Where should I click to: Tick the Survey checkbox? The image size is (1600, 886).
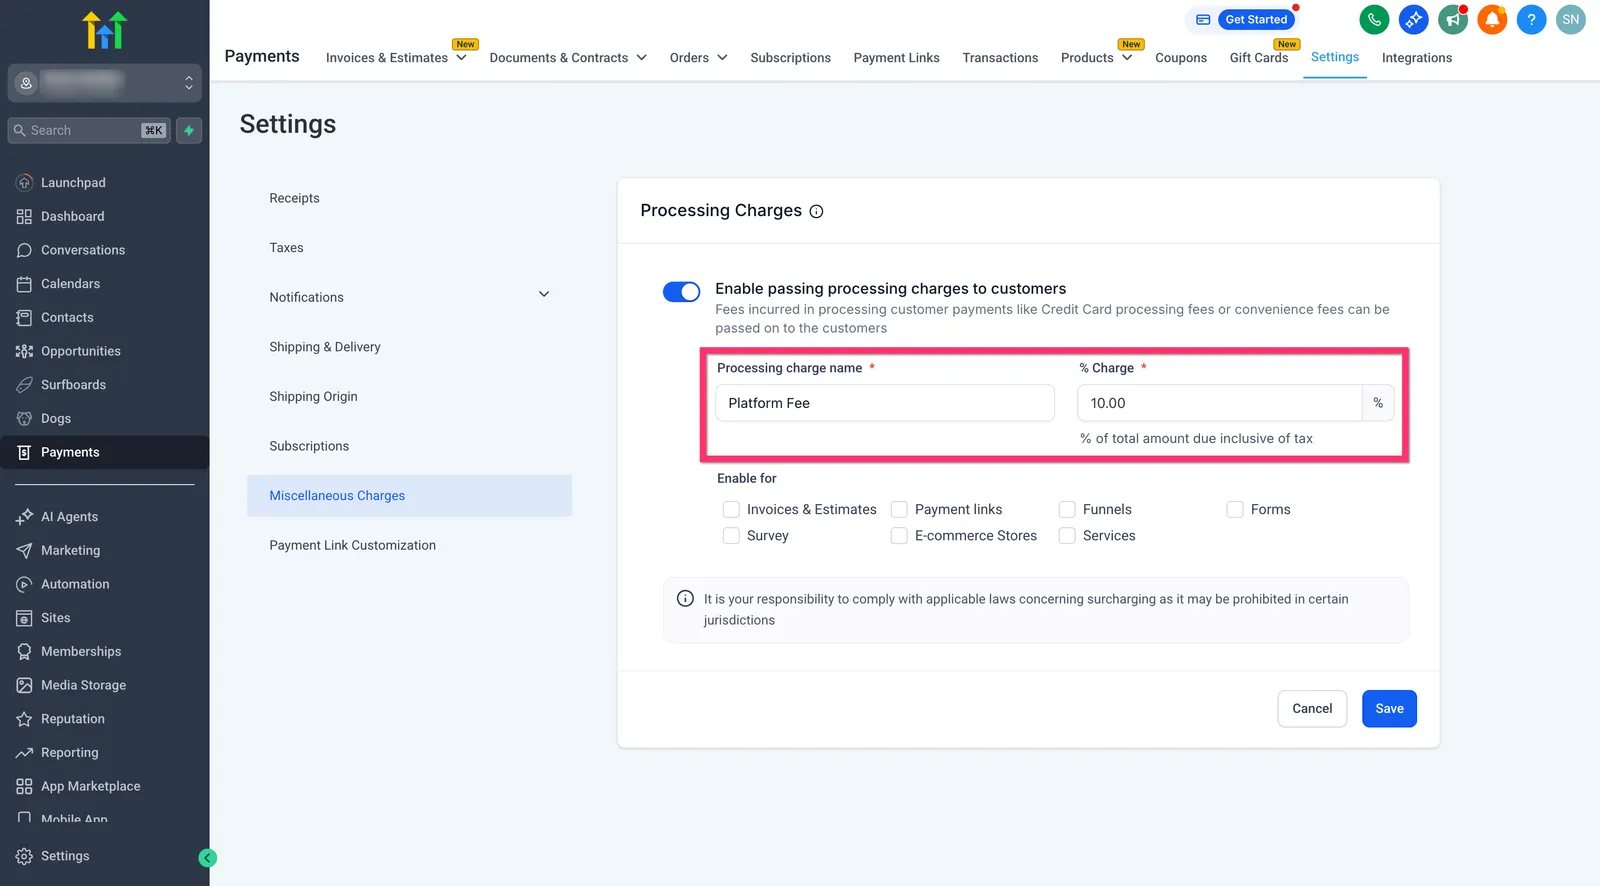(x=731, y=536)
